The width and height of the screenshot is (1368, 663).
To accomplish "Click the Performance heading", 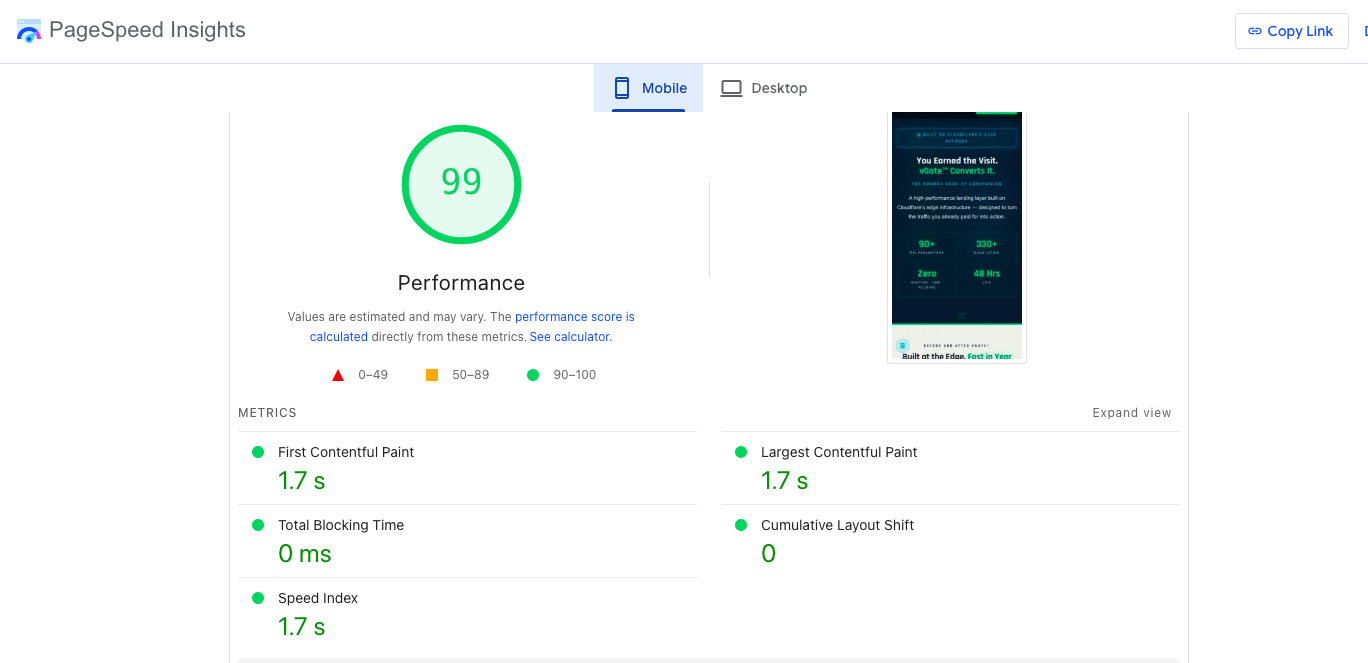I will coord(461,282).
